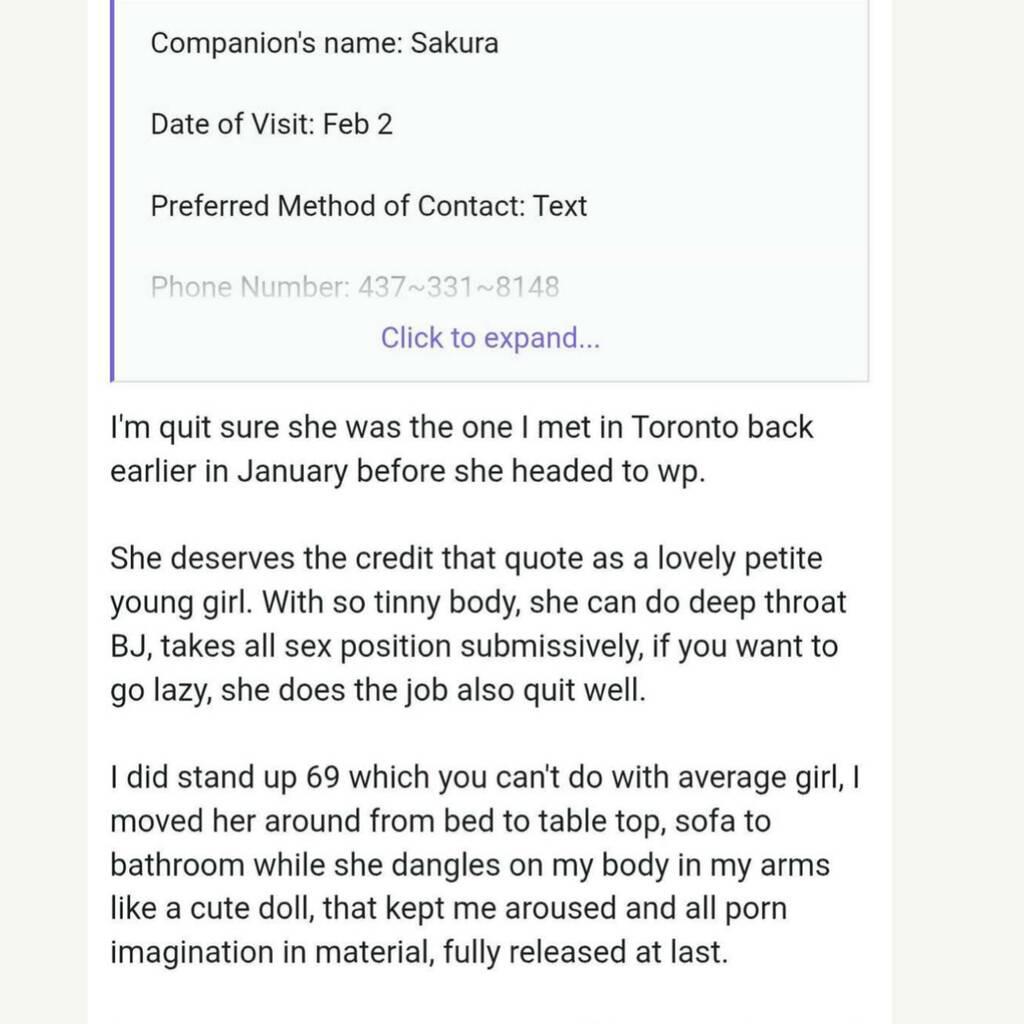This screenshot has height=1024, width=1024.
Task: Click the expand link's ellipsis
Action: (x=587, y=338)
